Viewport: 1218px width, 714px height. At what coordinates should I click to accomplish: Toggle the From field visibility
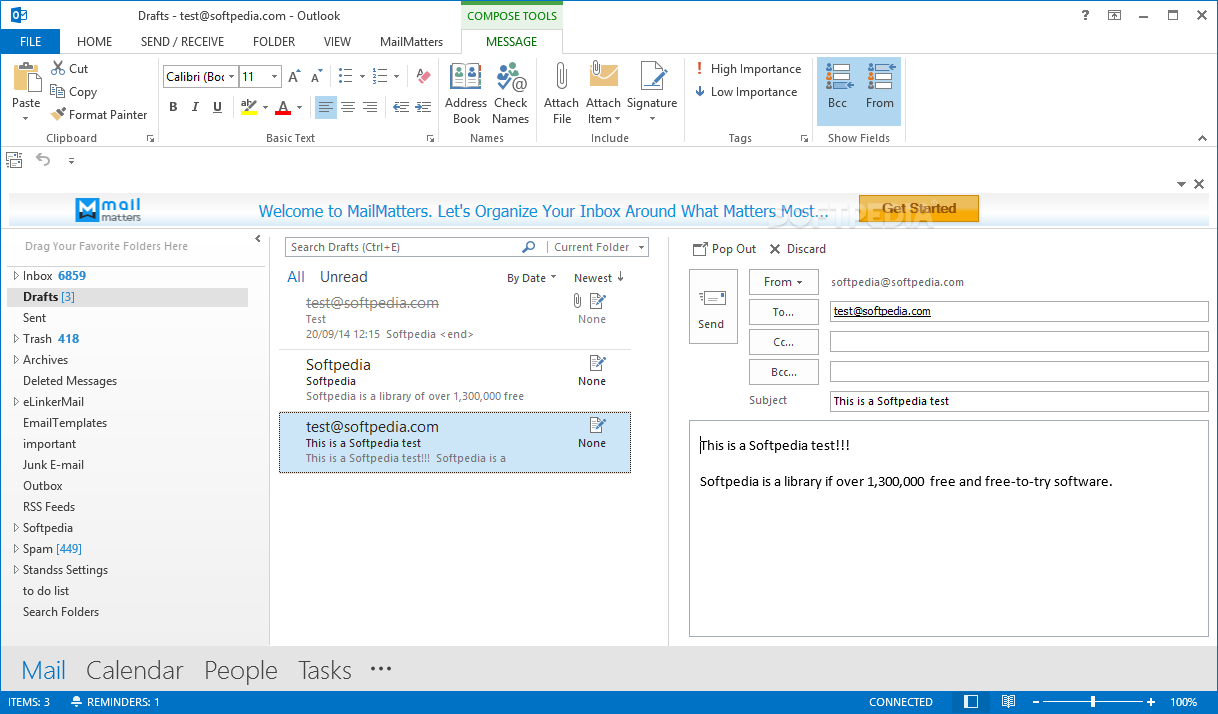click(880, 90)
